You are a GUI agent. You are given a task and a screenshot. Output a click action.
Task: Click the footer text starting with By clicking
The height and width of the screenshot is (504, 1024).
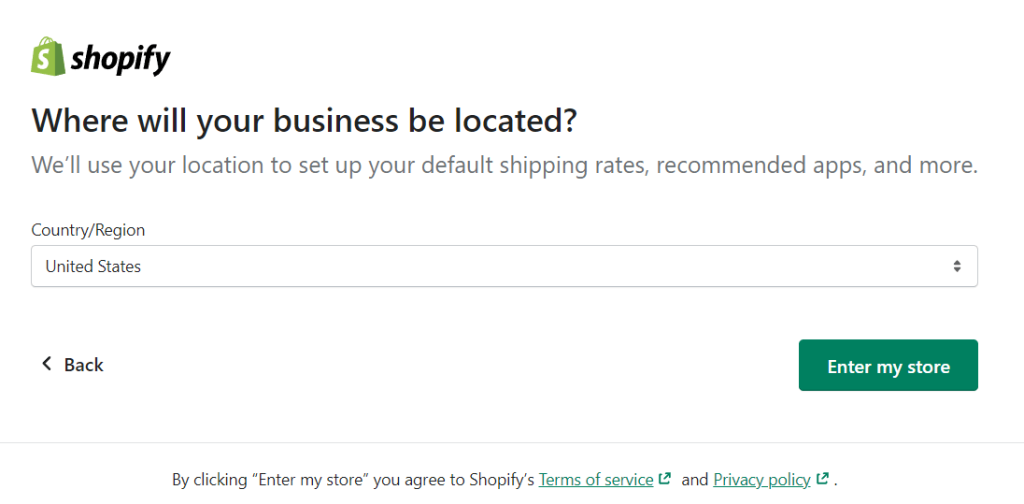[x=504, y=480]
